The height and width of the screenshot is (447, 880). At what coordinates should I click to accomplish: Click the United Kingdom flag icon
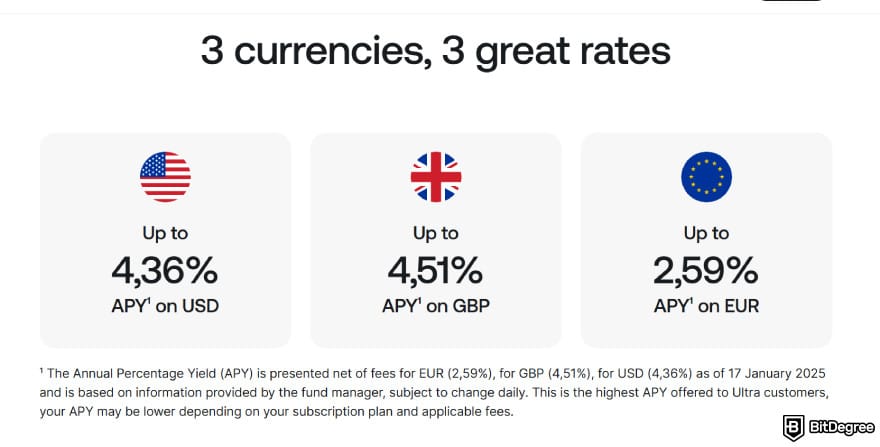pos(436,178)
